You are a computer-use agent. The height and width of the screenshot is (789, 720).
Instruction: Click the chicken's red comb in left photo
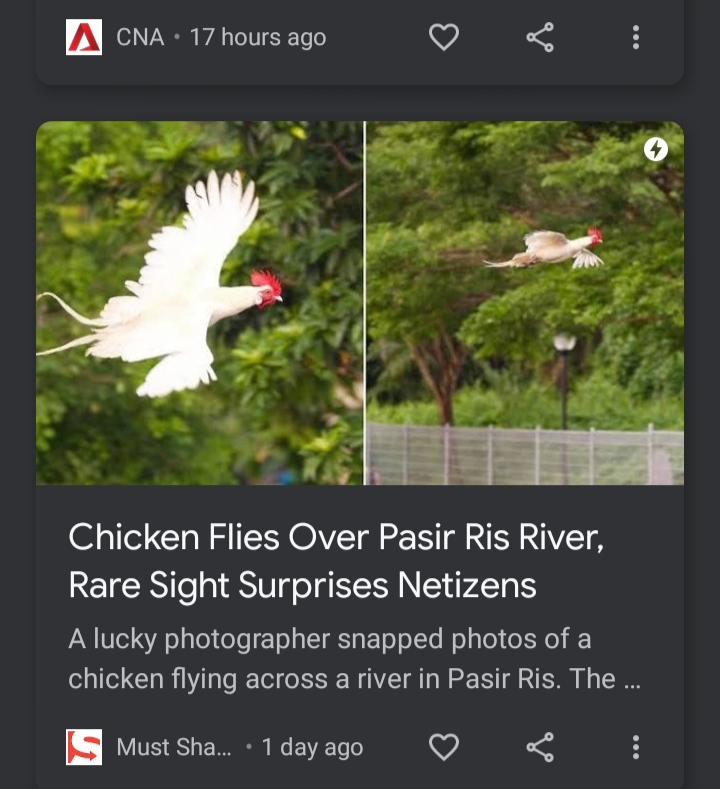tap(266, 283)
